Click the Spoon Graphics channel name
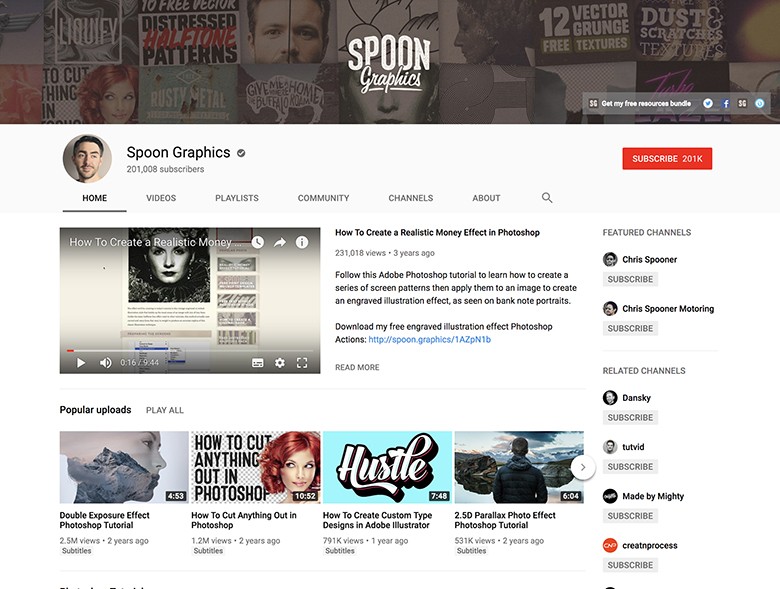780x589 pixels. click(178, 152)
